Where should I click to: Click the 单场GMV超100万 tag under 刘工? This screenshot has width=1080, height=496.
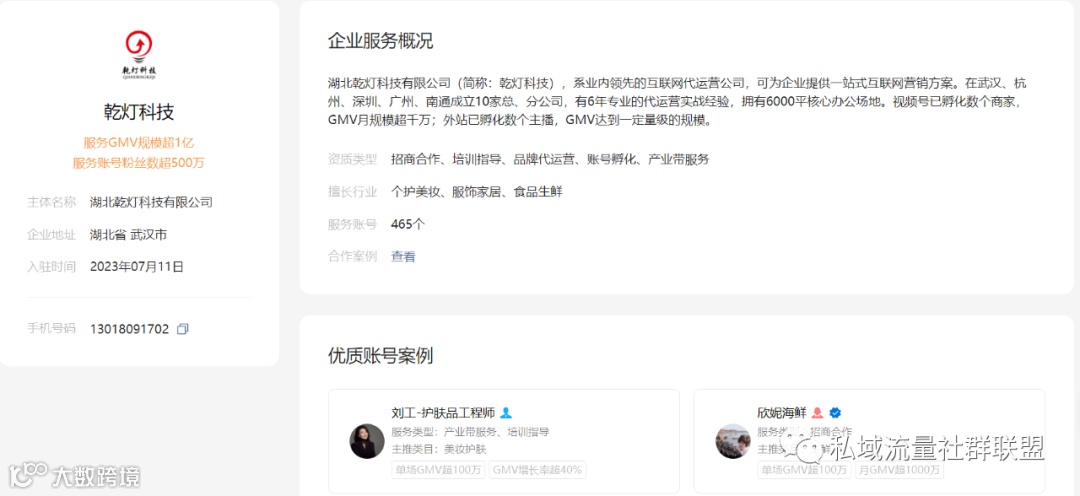click(439, 471)
